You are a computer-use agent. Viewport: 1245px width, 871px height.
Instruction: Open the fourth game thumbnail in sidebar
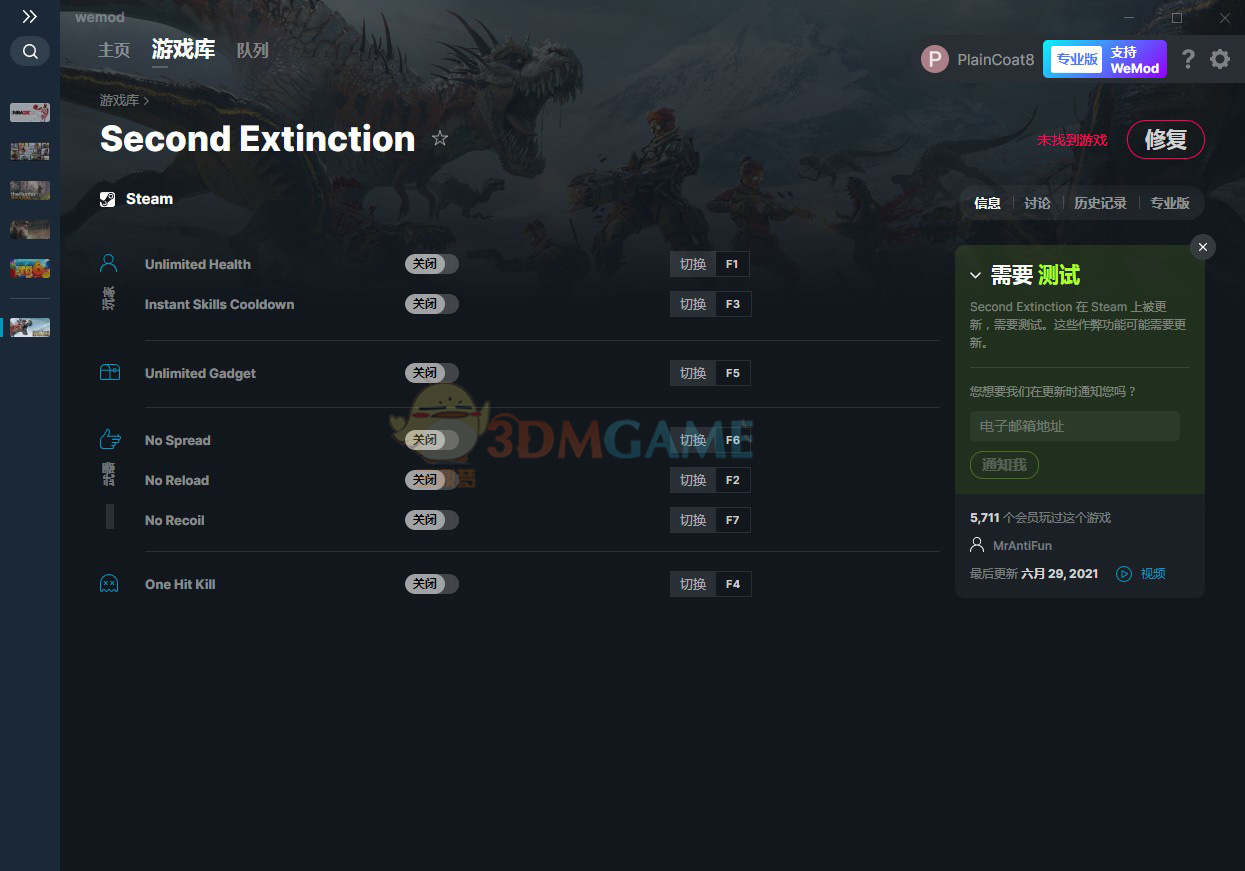(30, 229)
